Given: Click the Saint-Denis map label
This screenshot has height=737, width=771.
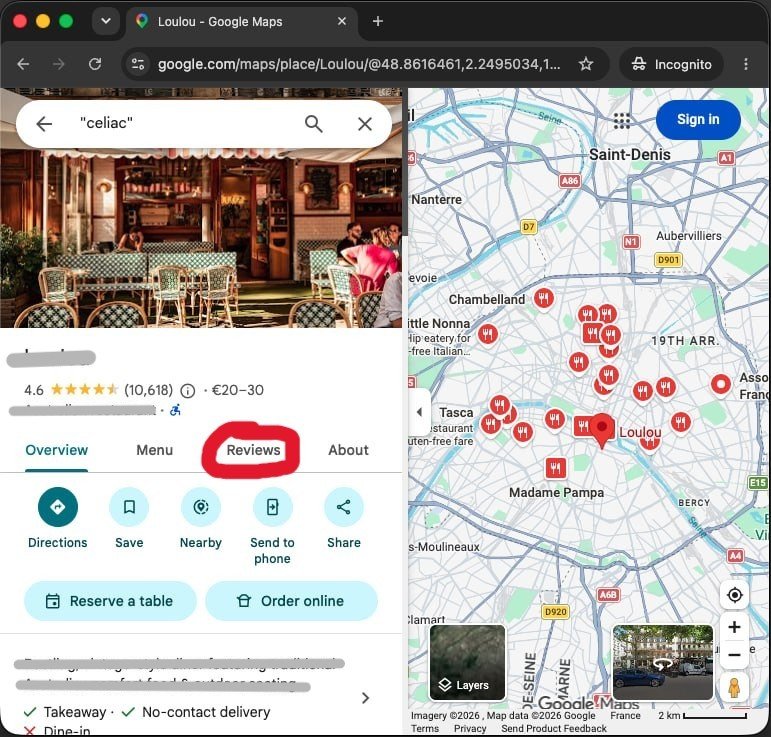Looking at the screenshot, I should (x=629, y=154).
